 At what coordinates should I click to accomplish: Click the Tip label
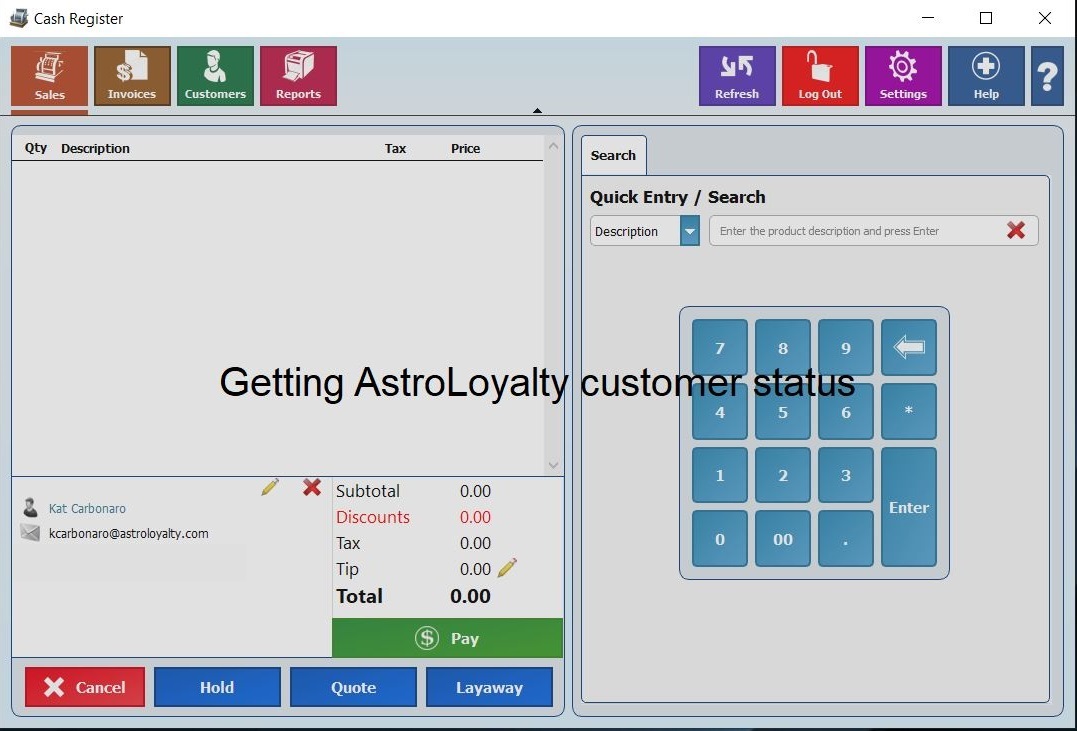coord(348,569)
